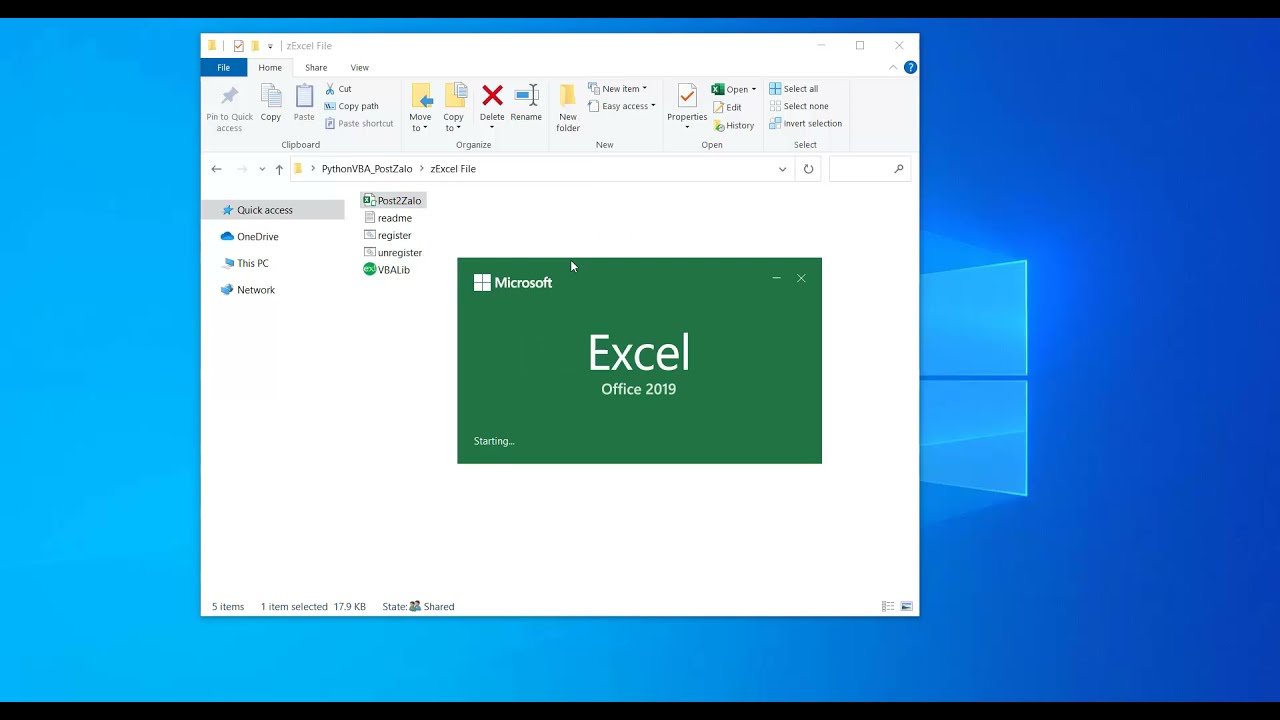
Task: Select the register file
Action: (x=388, y=235)
